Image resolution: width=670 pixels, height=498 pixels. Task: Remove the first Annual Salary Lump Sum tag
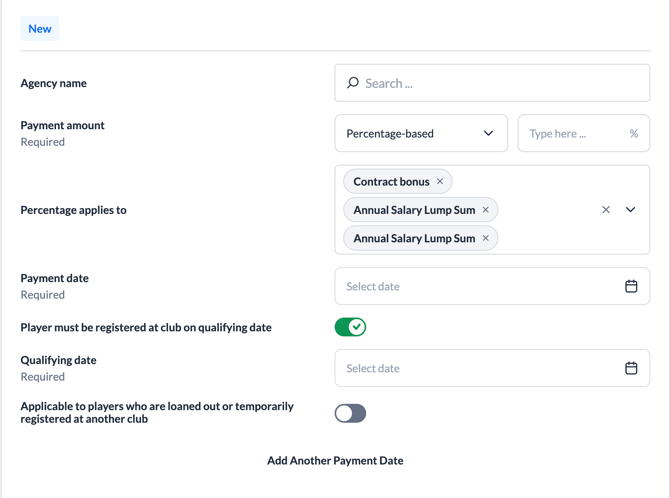point(486,210)
